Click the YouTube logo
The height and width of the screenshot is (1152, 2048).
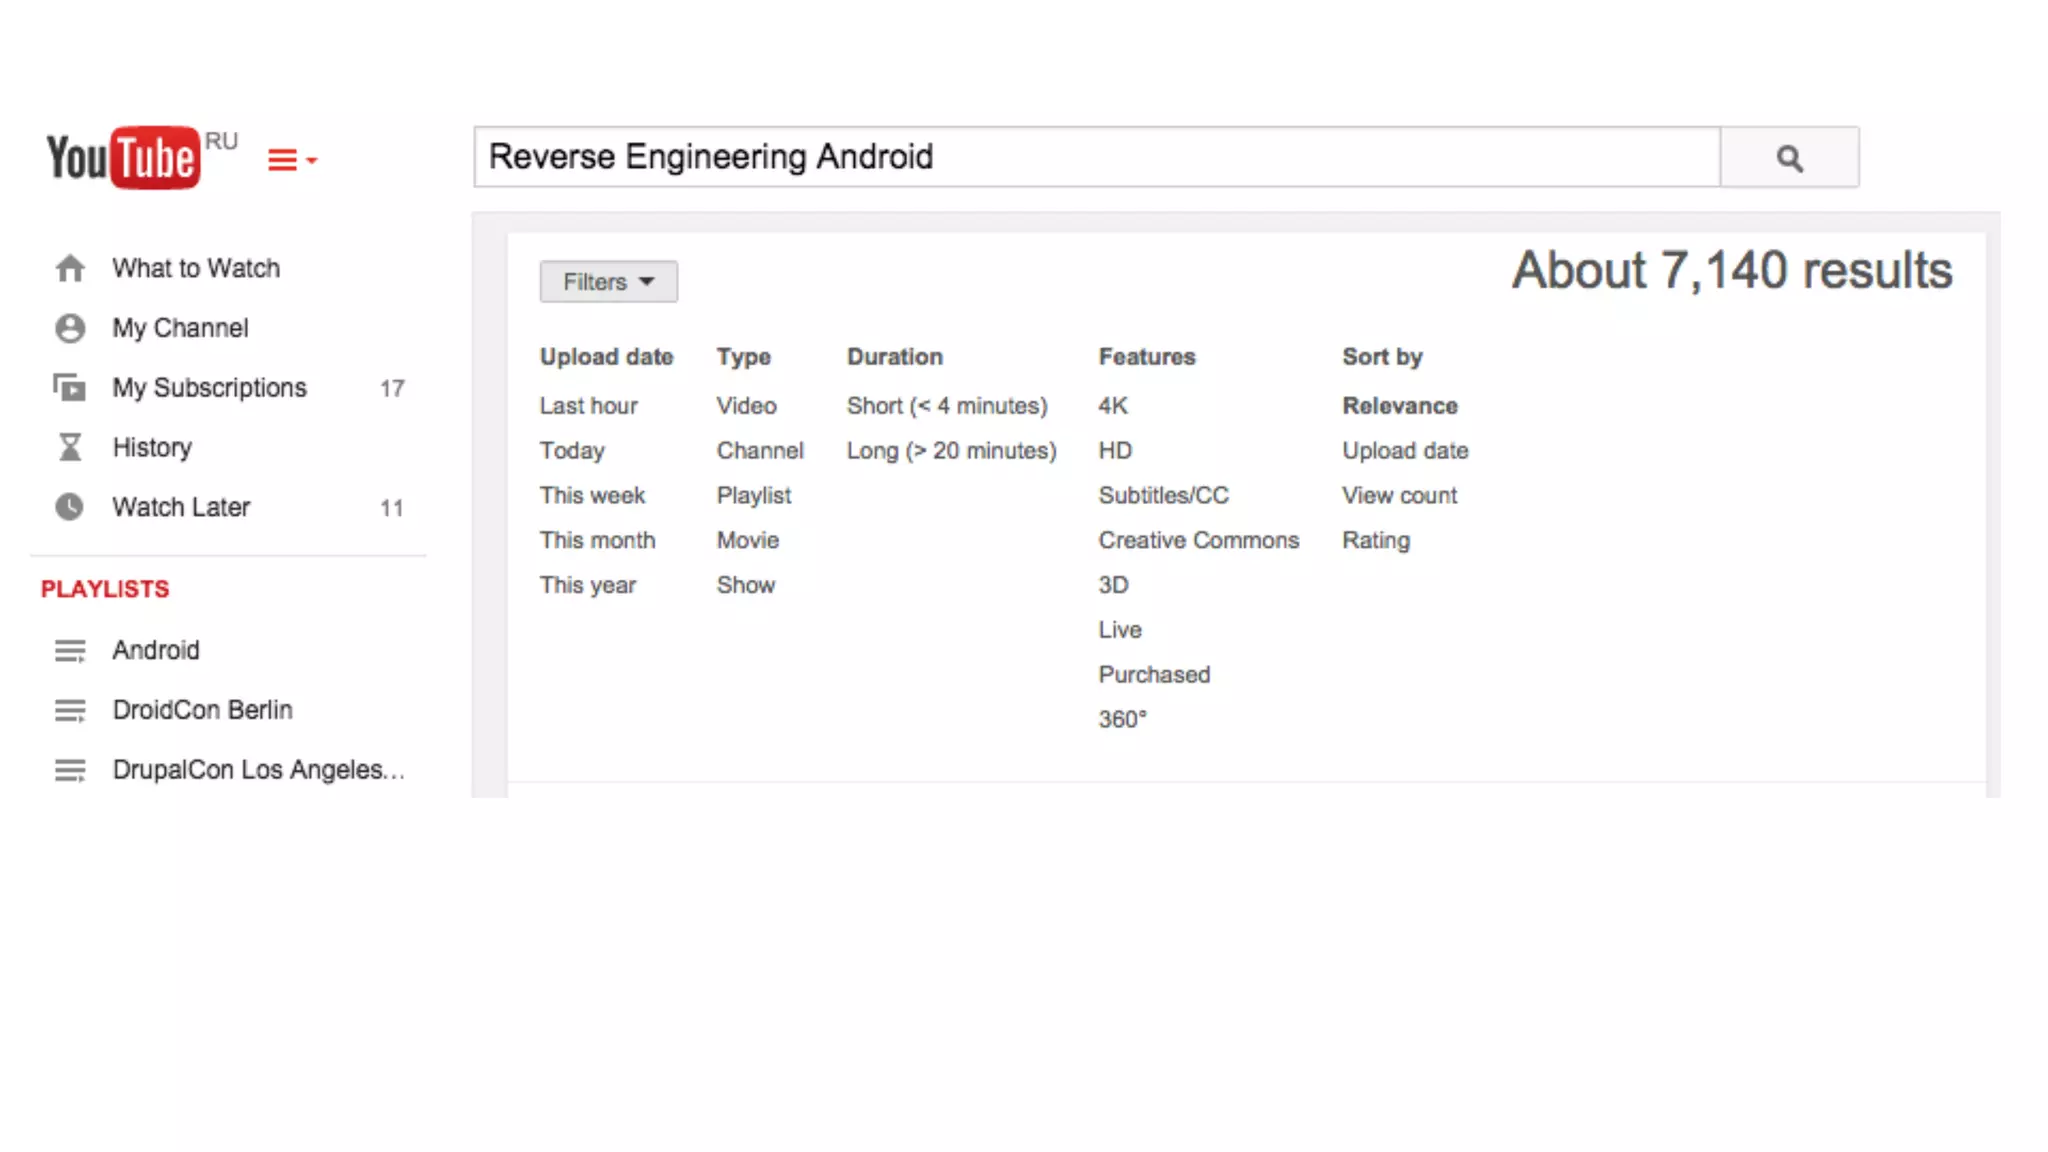coord(123,157)
